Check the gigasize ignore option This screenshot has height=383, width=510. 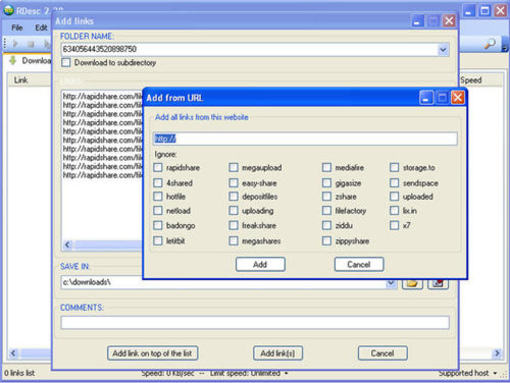coord(327,183)
